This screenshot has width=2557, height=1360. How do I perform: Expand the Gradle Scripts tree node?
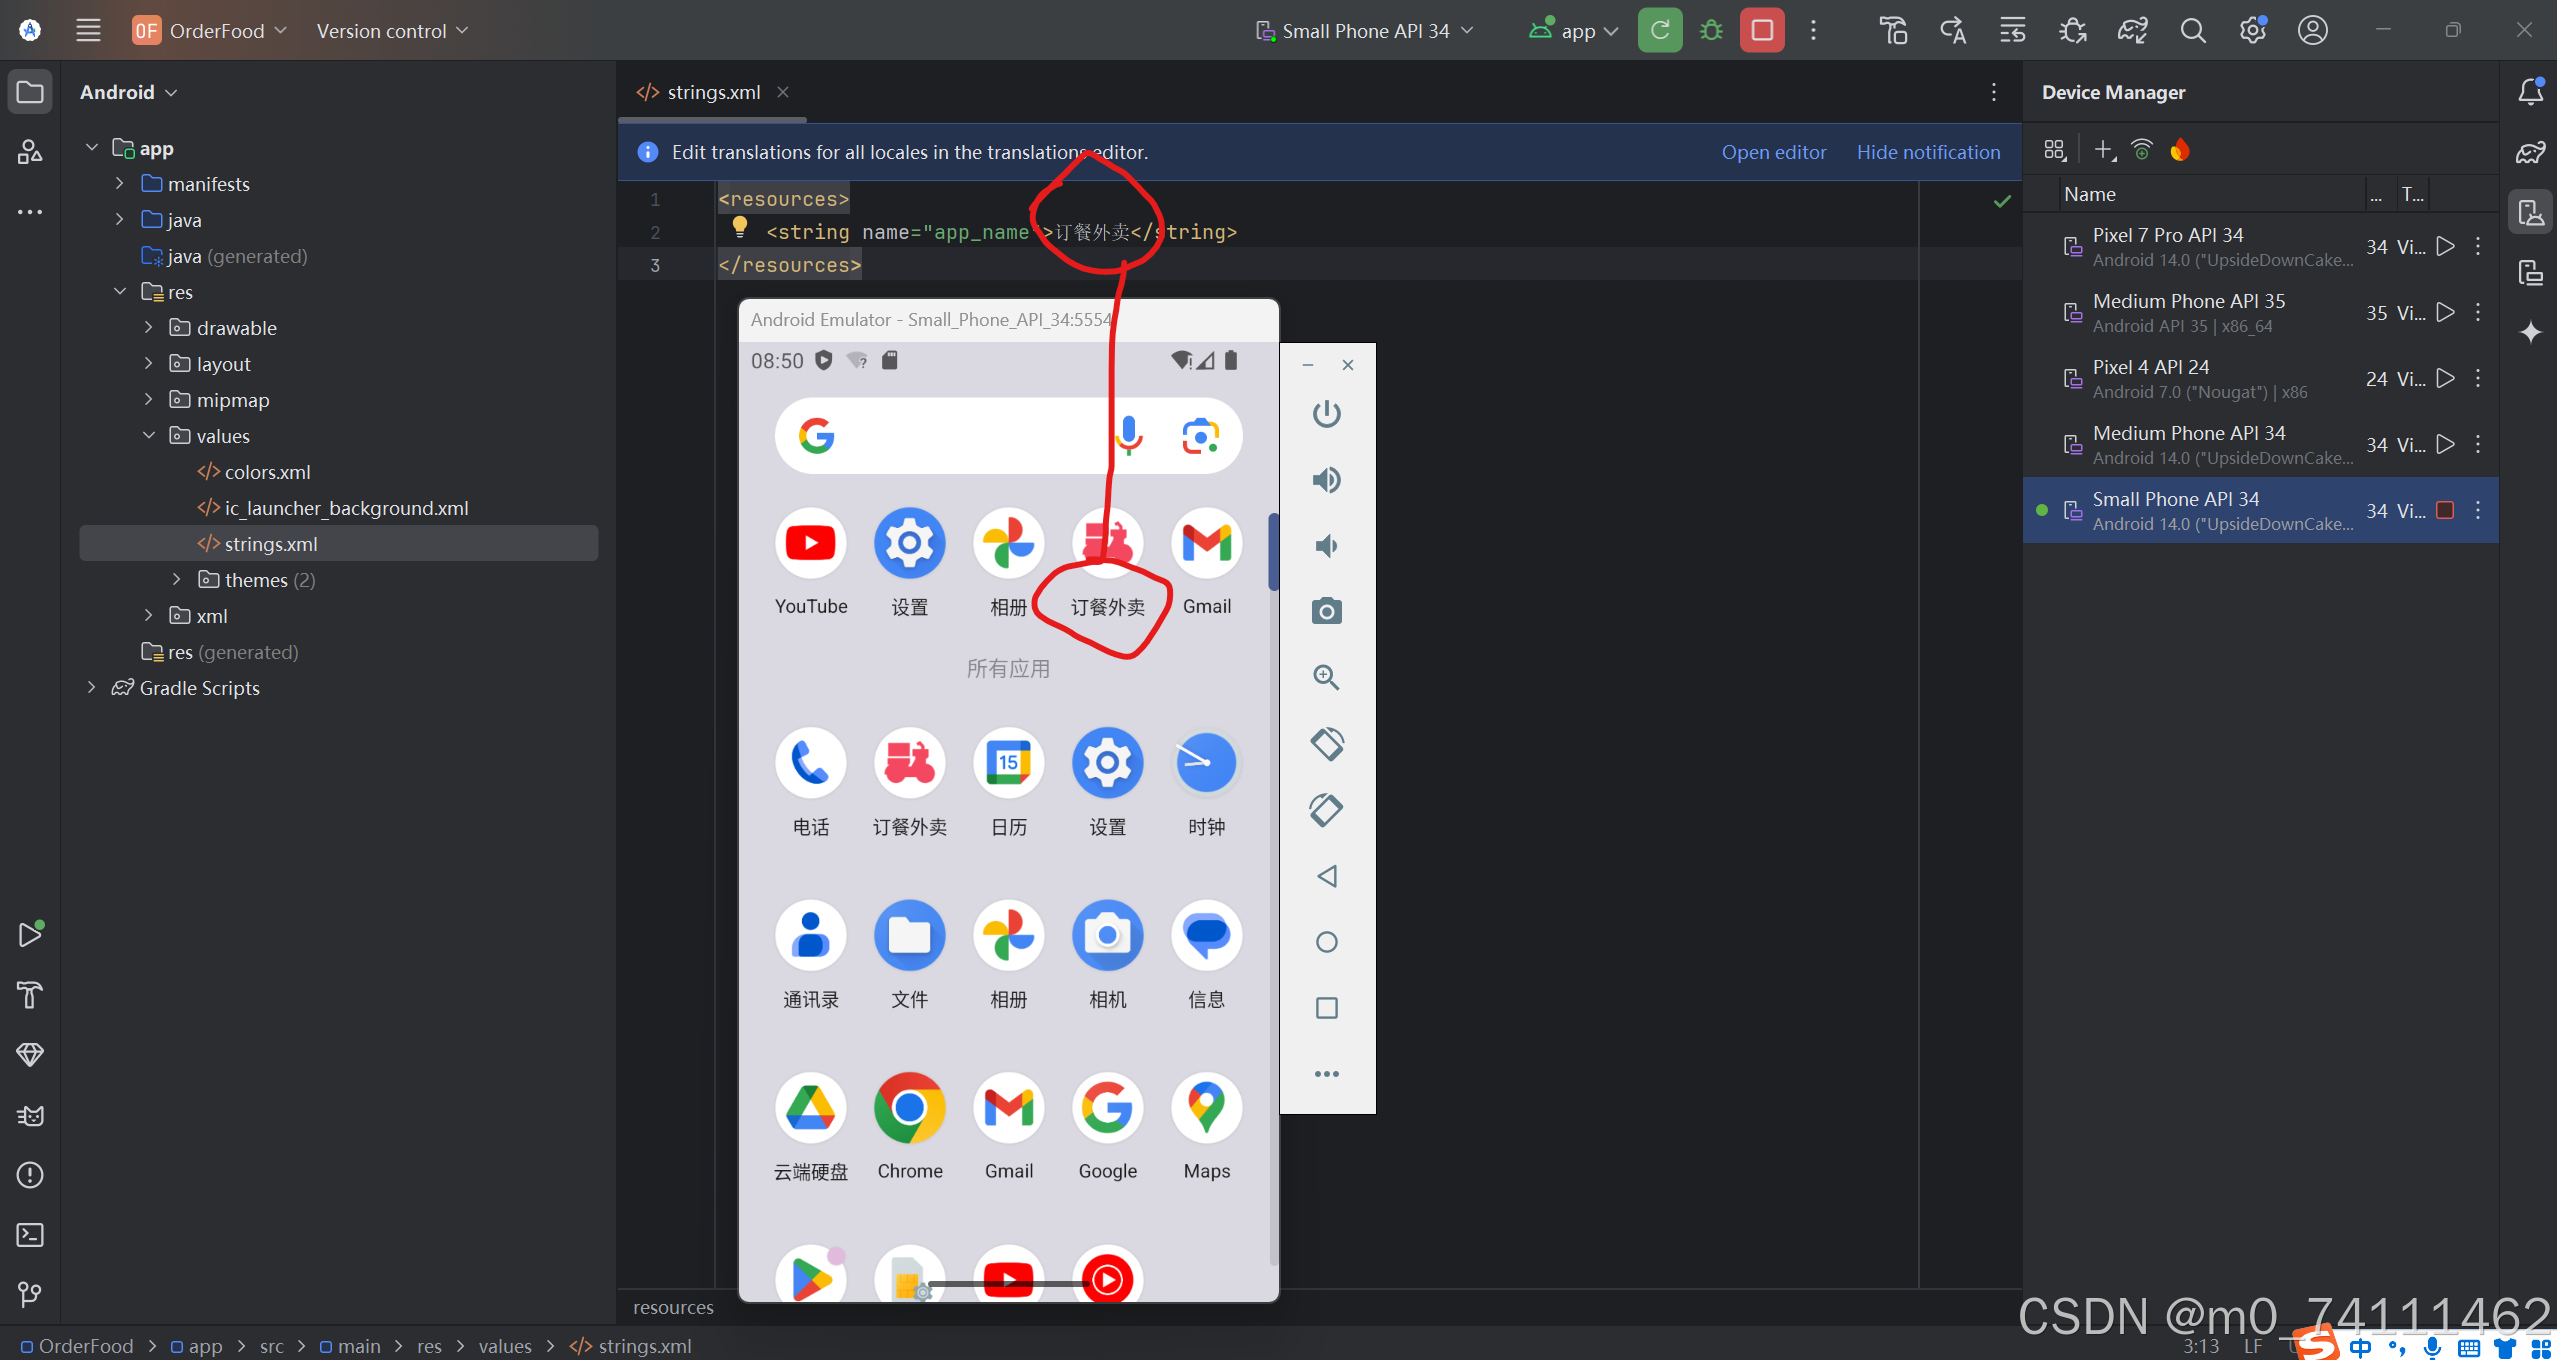(x=91, y=687)
